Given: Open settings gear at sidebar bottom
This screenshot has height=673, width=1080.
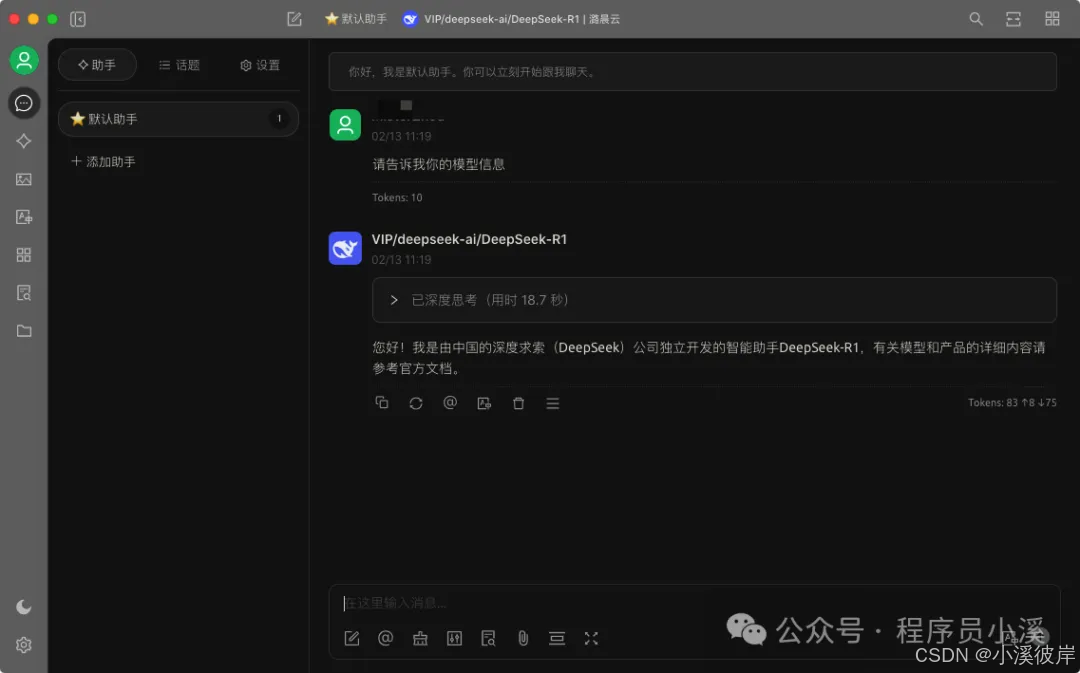Looking at the screenshot, I should (24, 645).
